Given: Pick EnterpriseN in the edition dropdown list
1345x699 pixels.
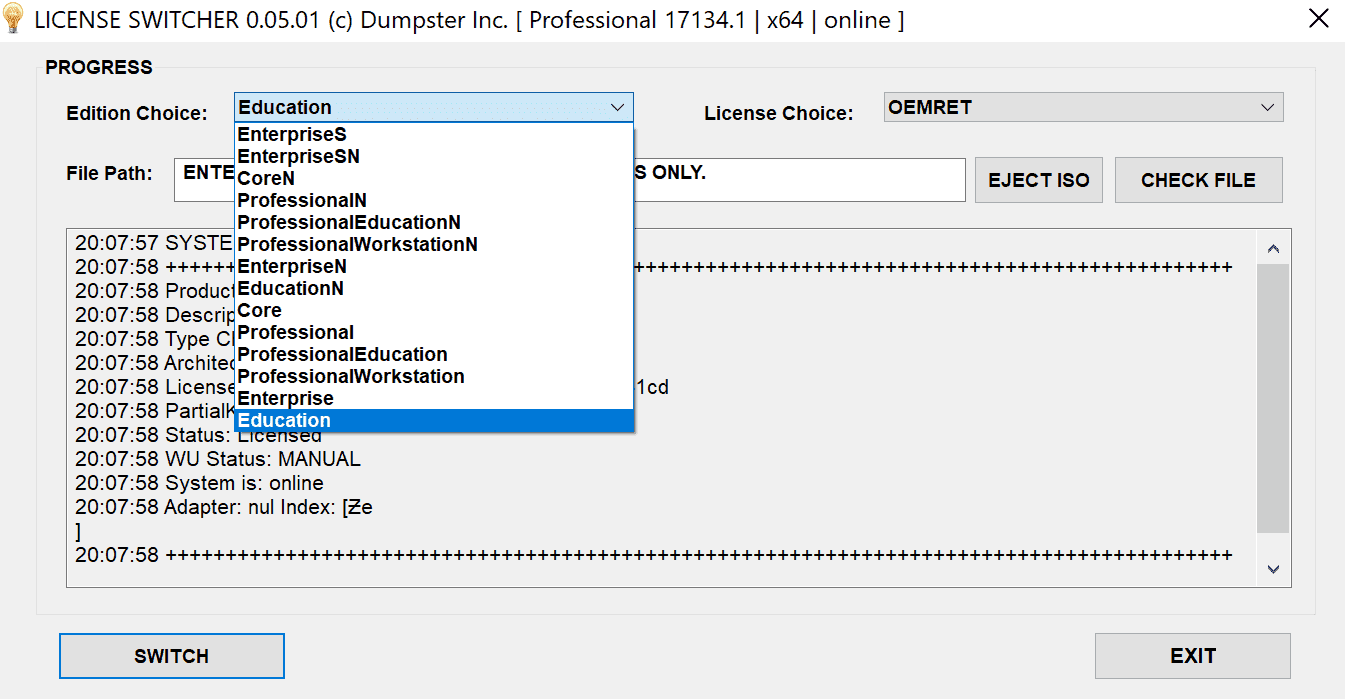Looking at the screenshot, I should pyautogui.click(x=292, y=266).
